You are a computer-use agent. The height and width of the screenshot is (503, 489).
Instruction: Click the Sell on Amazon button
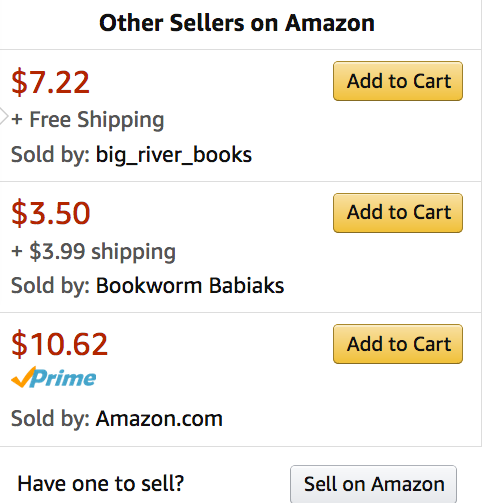tap(373, 484)
